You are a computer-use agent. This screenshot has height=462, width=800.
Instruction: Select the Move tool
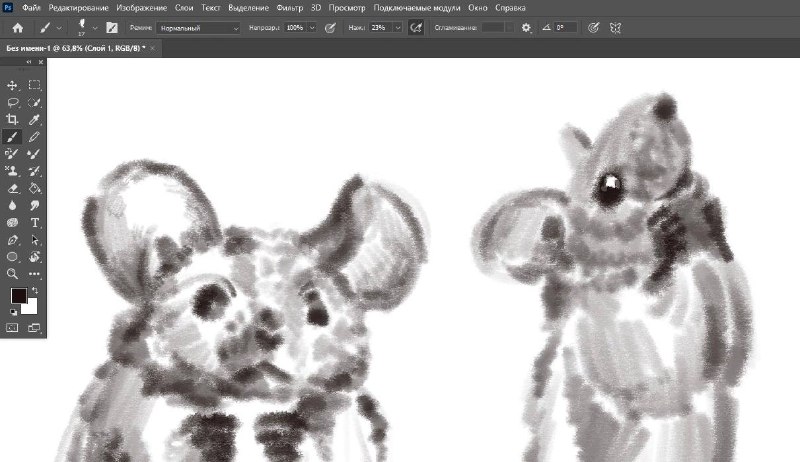[13, 85]
